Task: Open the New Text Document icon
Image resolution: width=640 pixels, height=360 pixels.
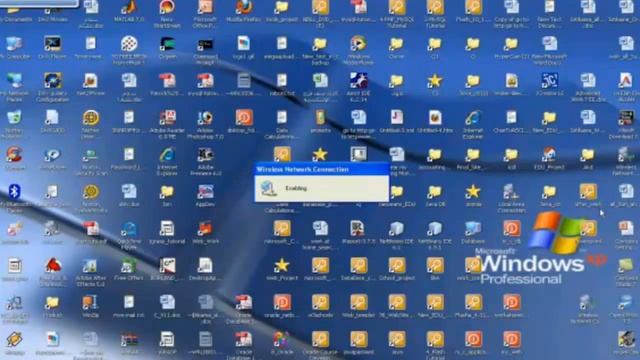Action: pyautogui.click(x=549, y=7)
